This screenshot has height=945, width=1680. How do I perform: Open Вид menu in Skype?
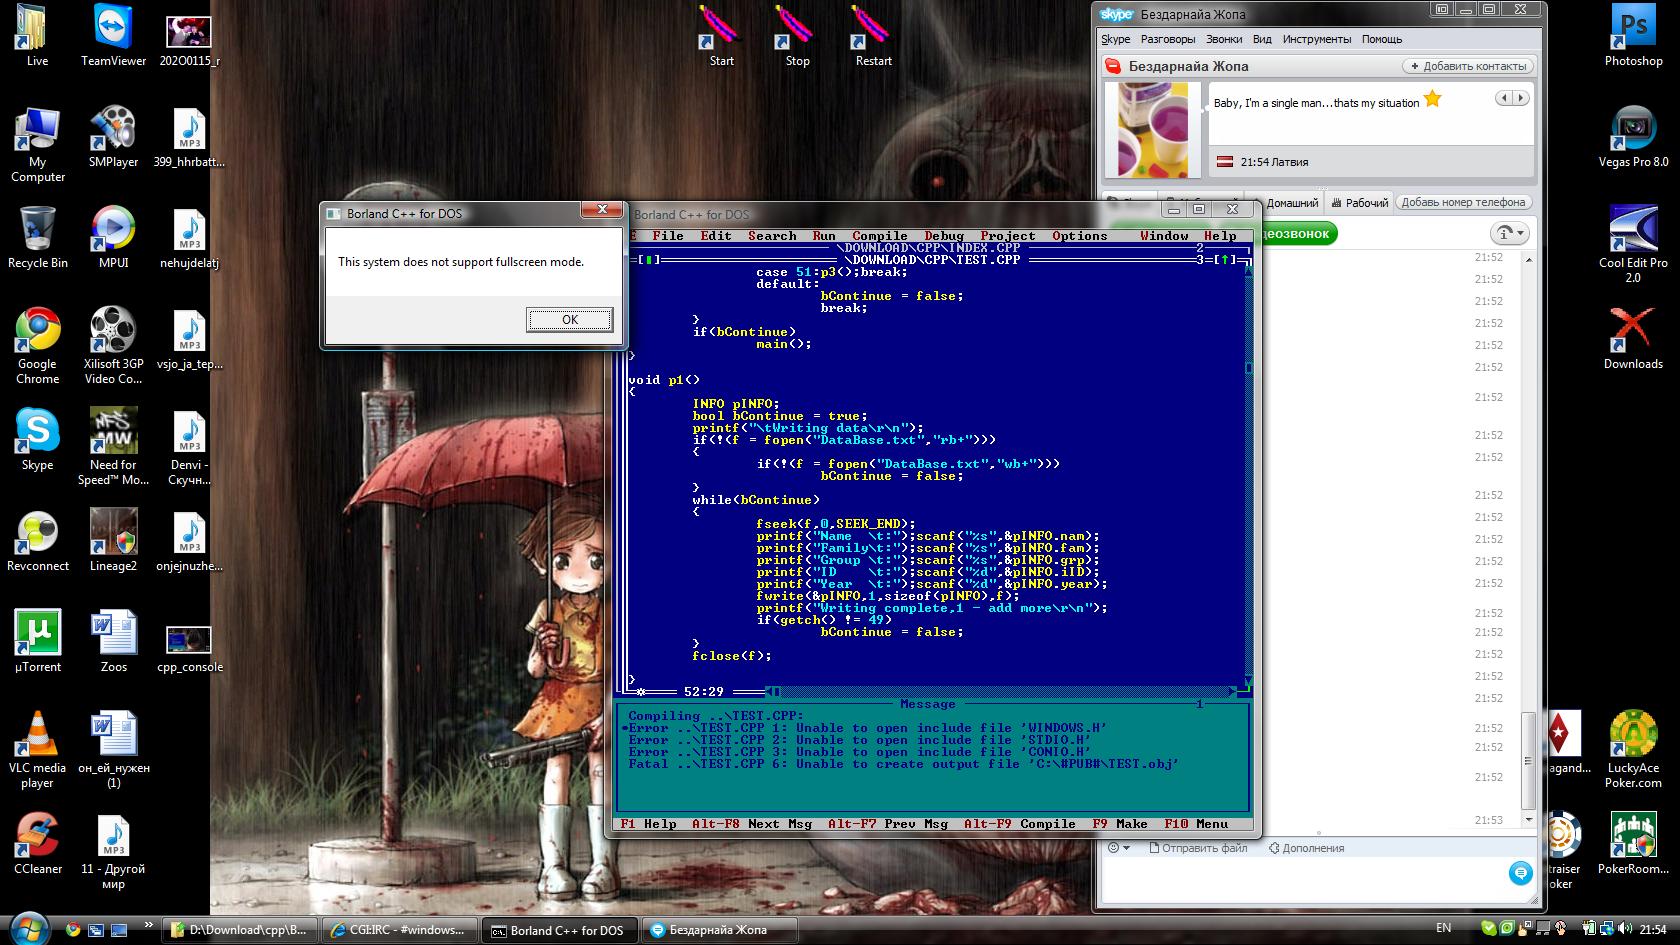click(1262, 39)
